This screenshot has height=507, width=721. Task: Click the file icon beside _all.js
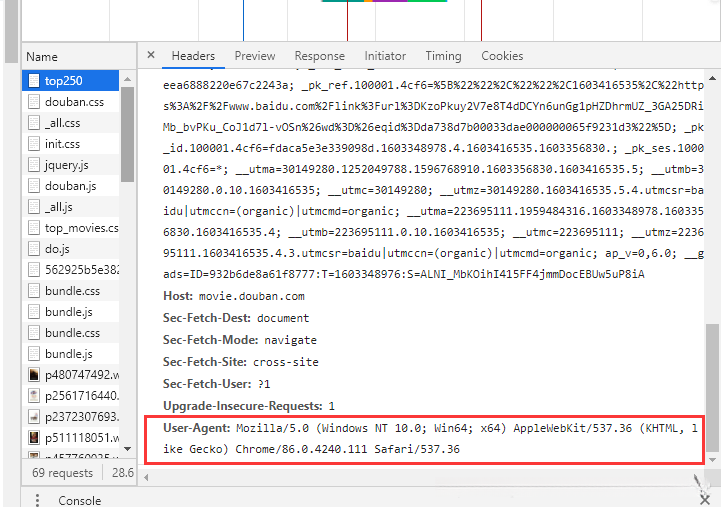coord(34,207)
